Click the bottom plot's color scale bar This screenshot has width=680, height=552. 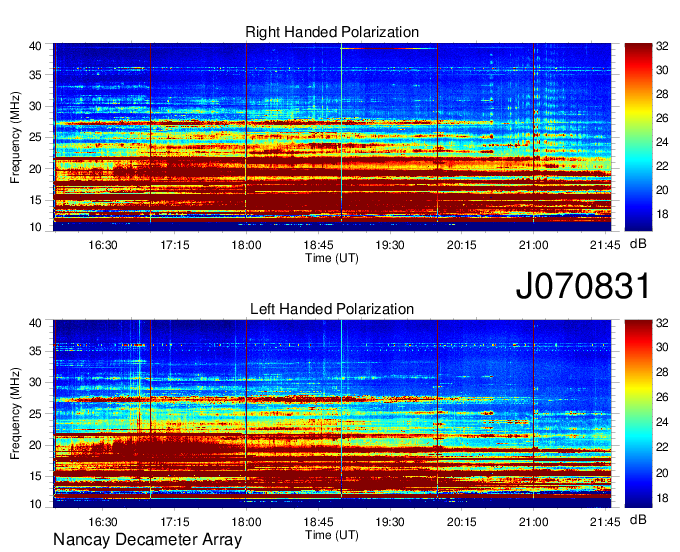tap(638, 414)
